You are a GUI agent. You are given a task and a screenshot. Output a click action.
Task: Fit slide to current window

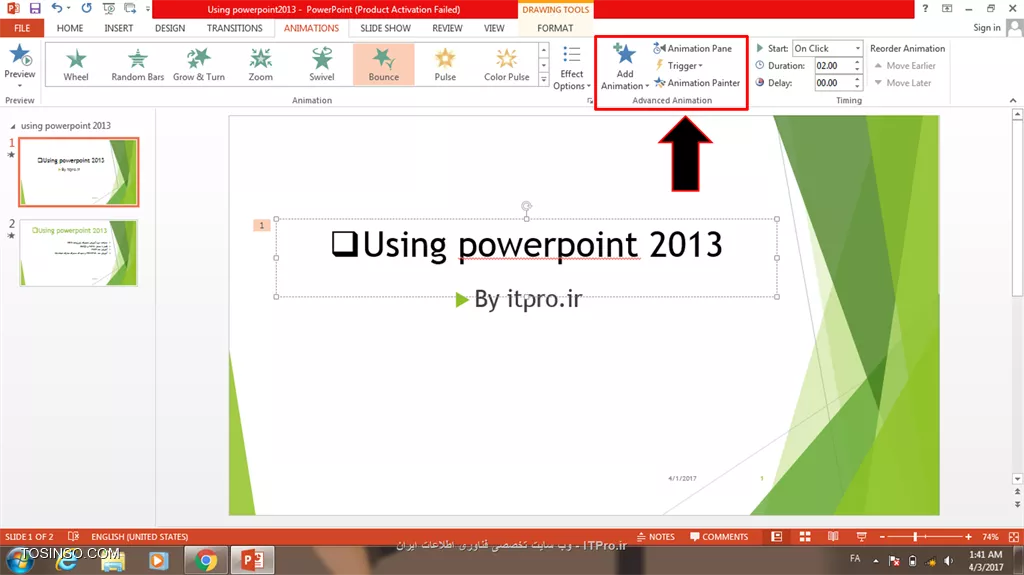point(1014,536)
